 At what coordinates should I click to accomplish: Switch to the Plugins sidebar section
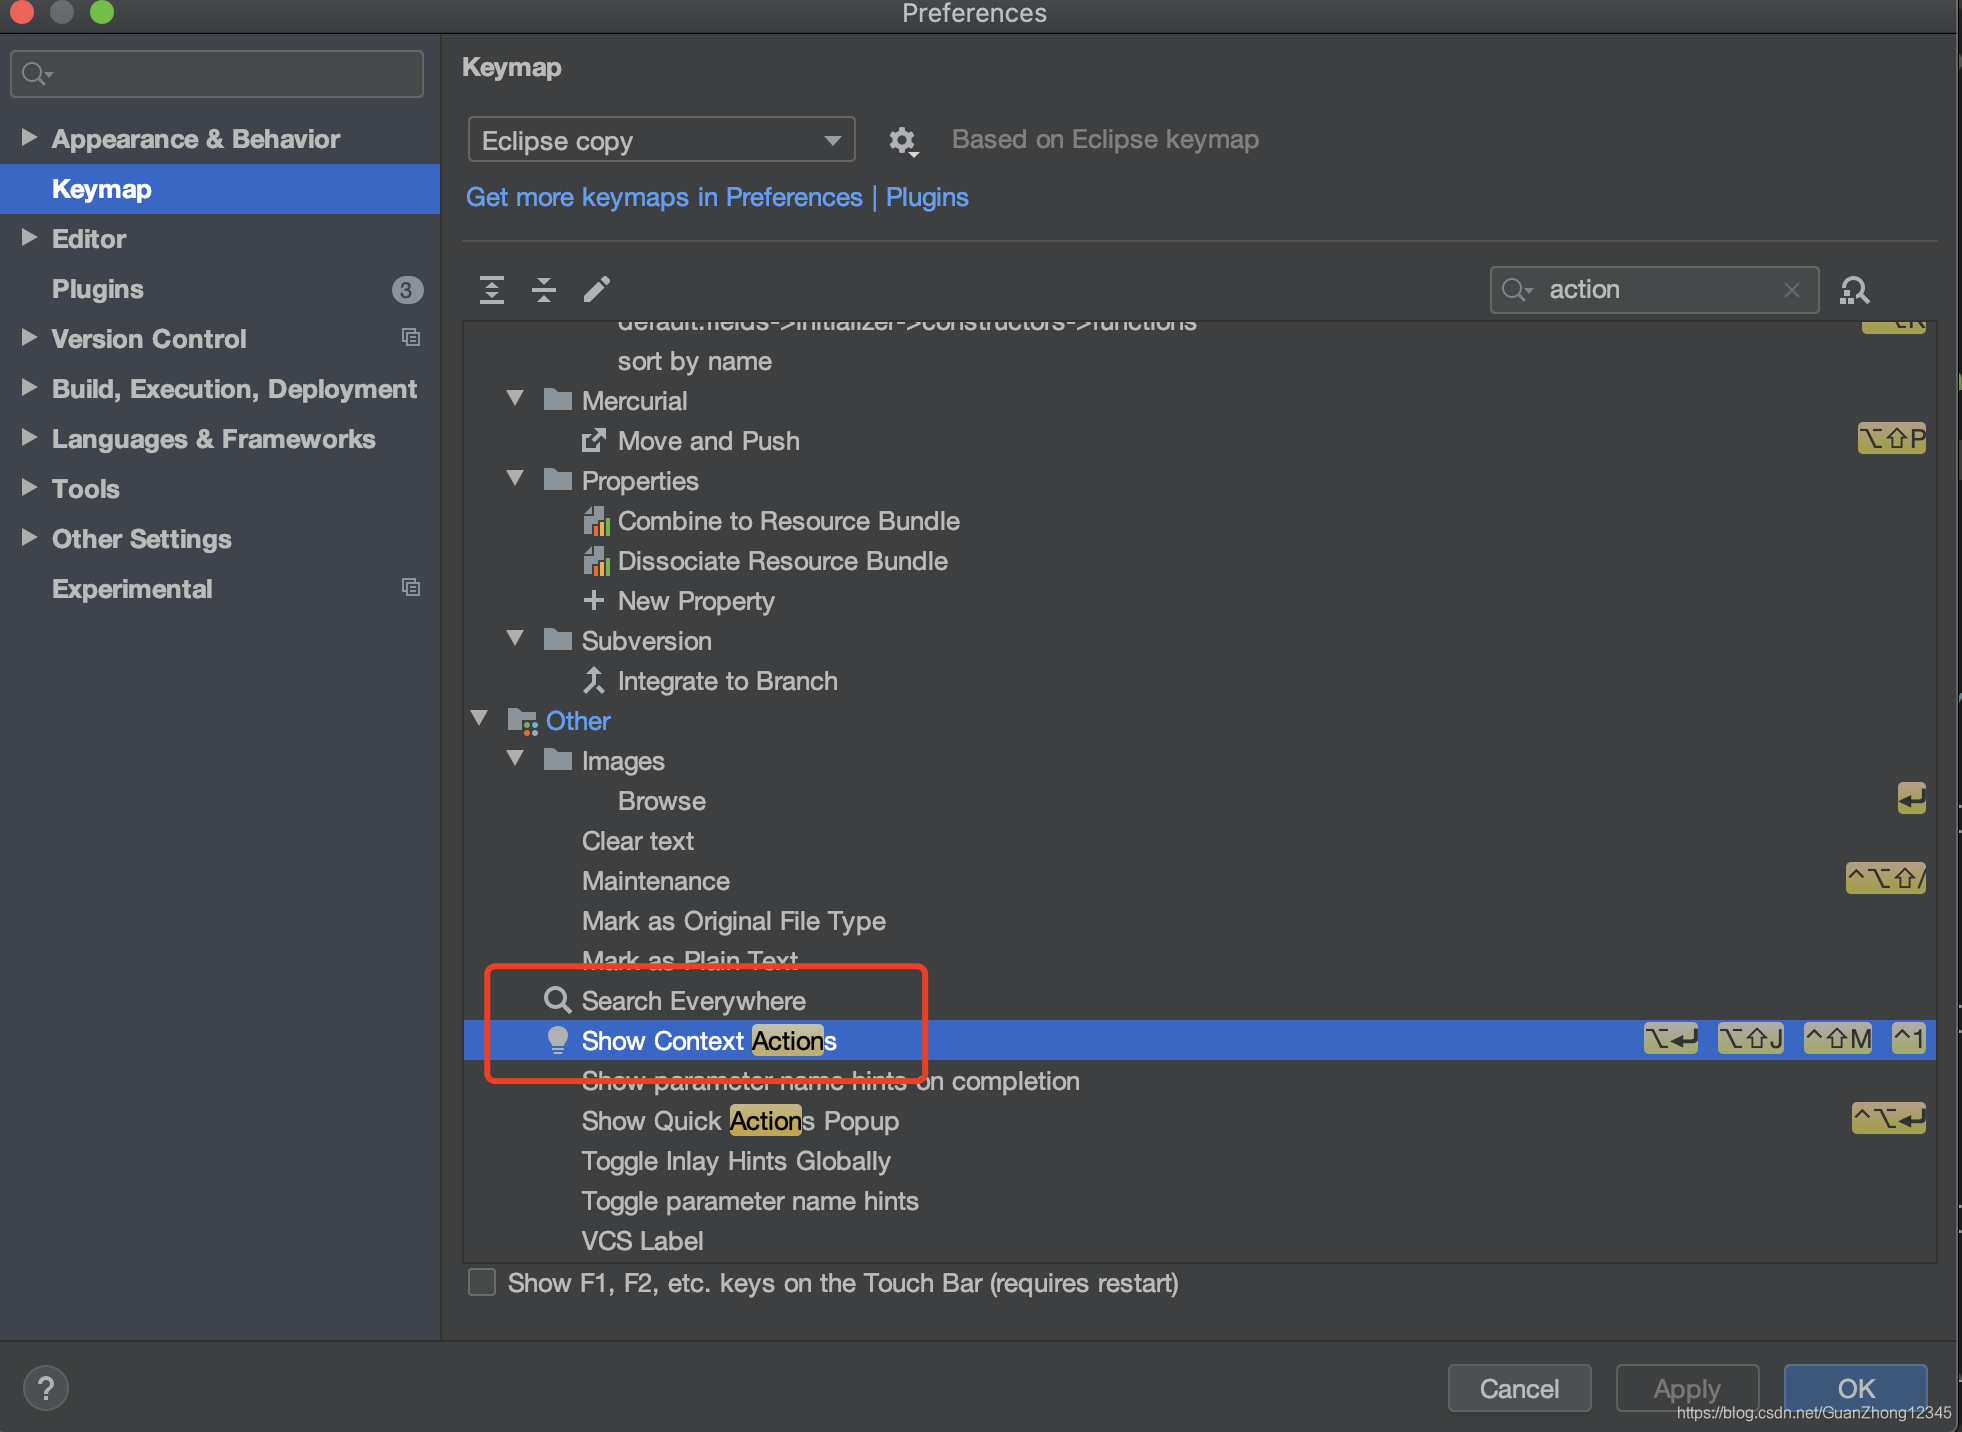point(97,289)
